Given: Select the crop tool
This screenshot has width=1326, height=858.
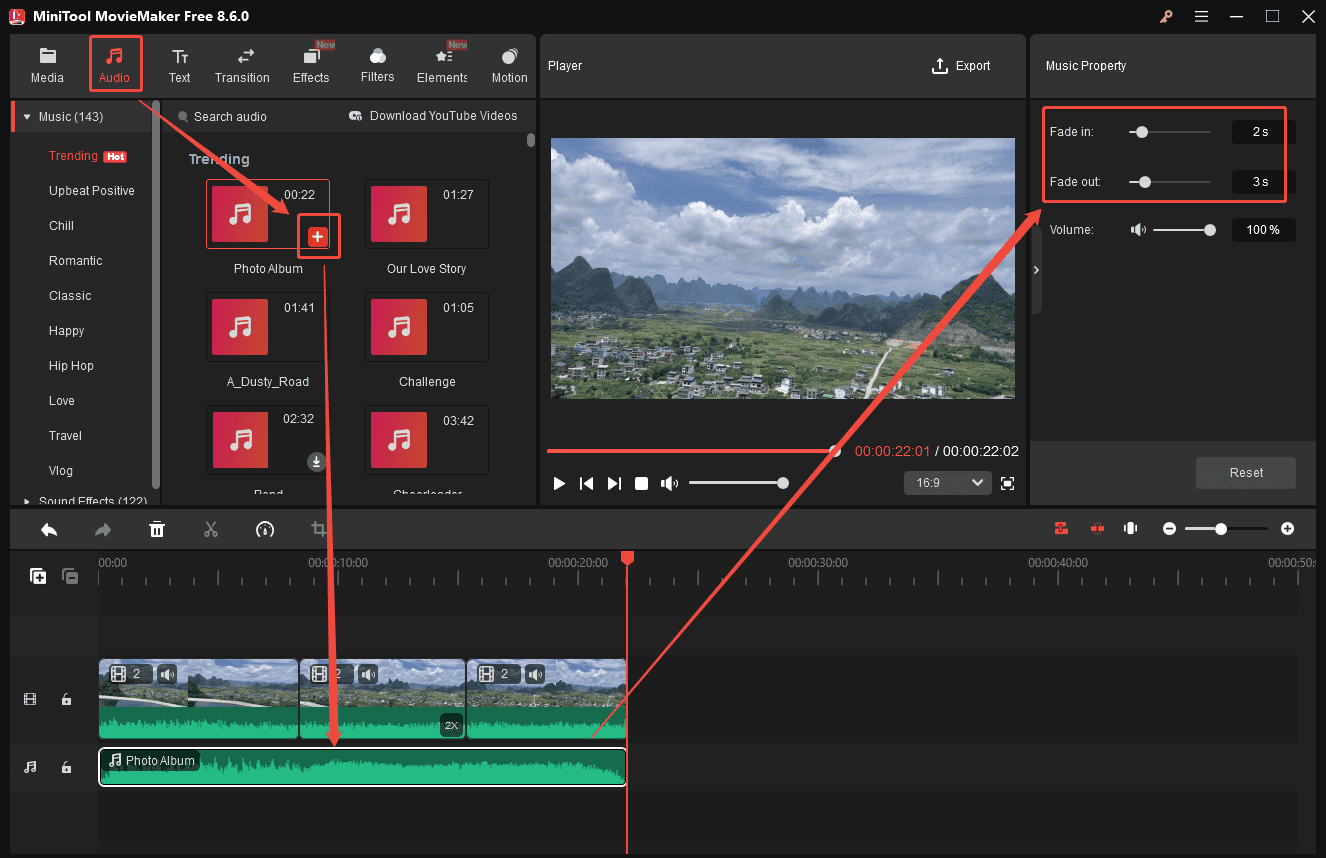Looking at the screenshot, I should click(318, 528).
